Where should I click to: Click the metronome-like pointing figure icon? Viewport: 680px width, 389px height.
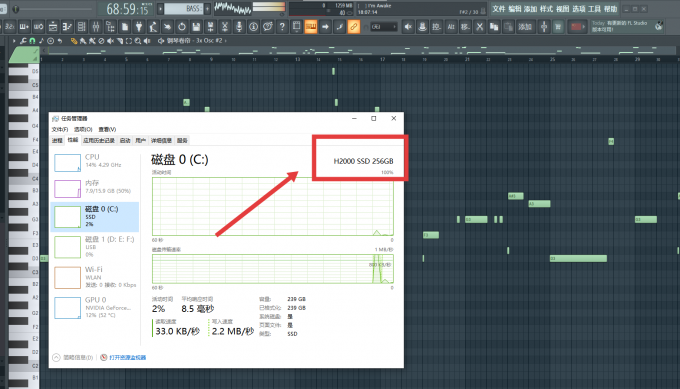coord(153,27)
